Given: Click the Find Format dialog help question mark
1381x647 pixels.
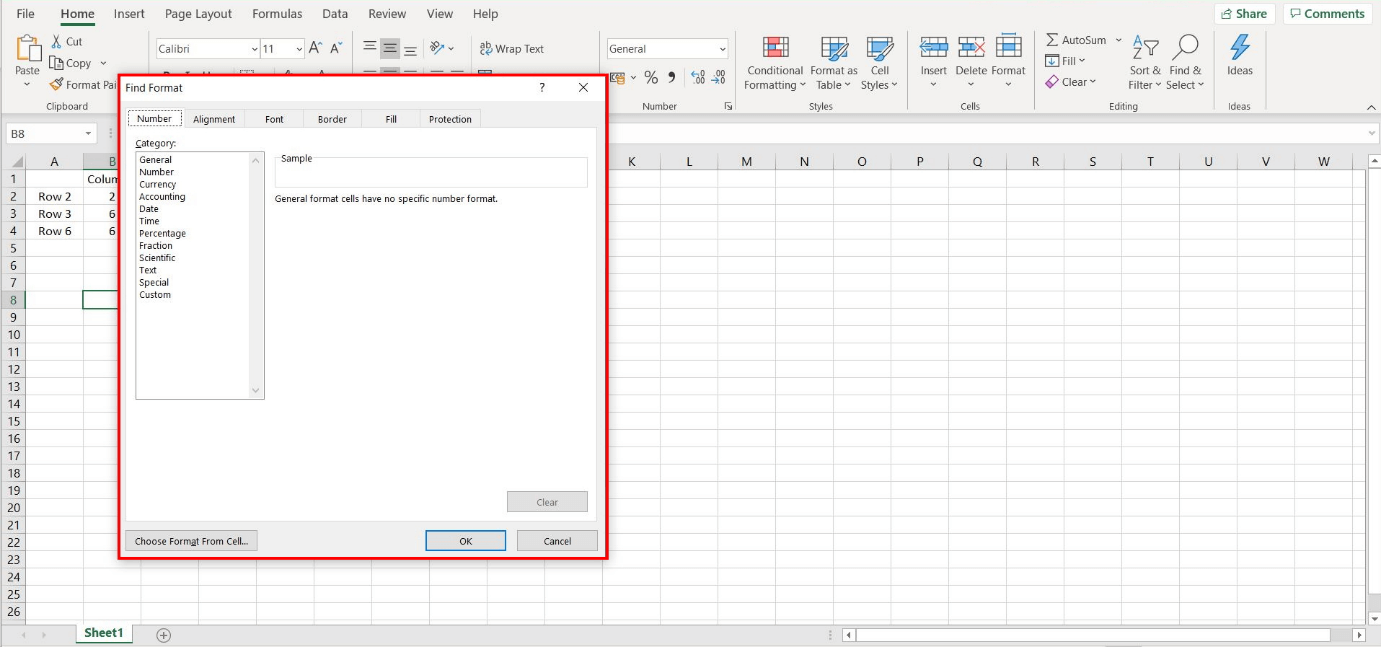Looking at the screenshot, I should coord(542,88).
